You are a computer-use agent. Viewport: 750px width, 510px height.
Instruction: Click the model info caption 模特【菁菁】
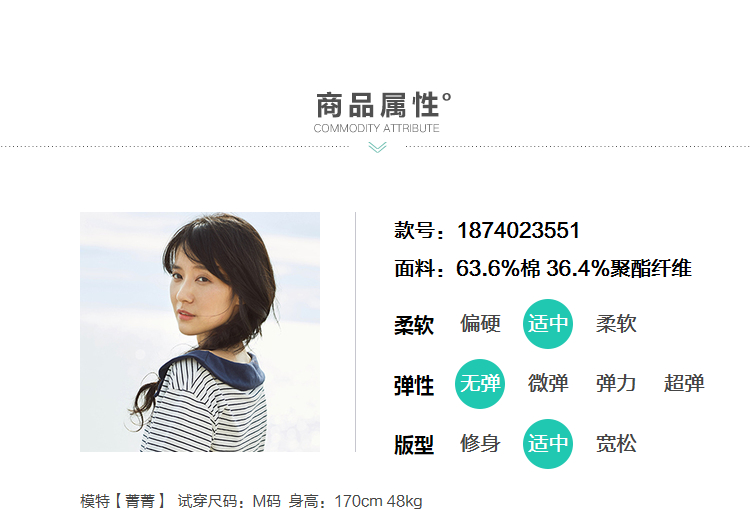click(x=123, y=501)
